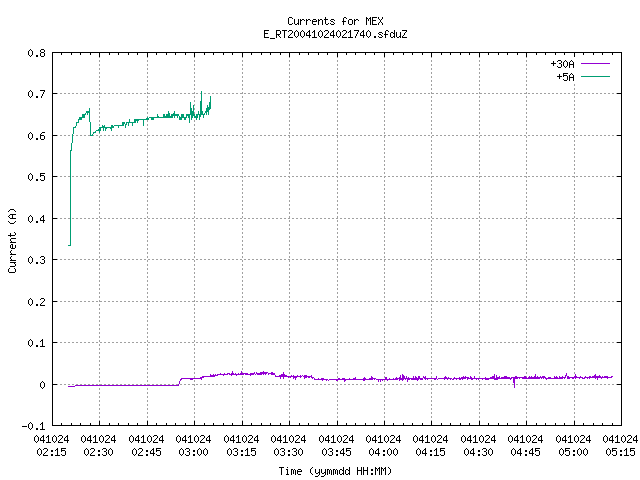The image size is (640, 480).
Task: Click the +5A legend label
Action: (x=565, y=77)
